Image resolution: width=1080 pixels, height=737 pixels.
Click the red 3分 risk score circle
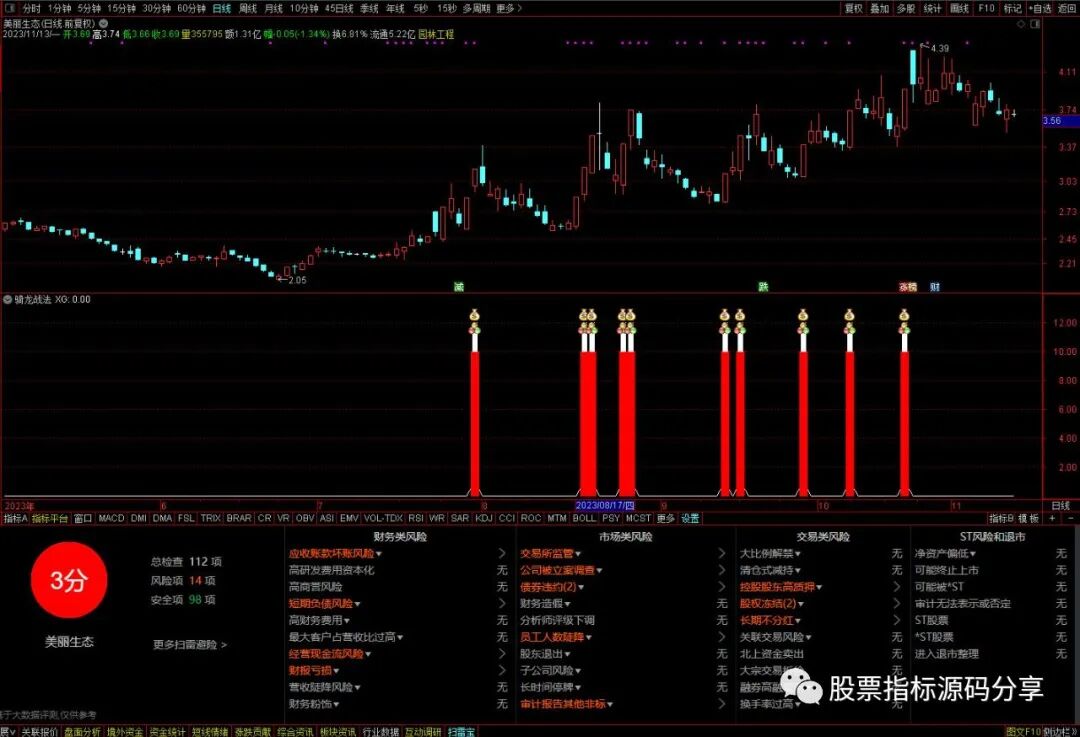69,580
